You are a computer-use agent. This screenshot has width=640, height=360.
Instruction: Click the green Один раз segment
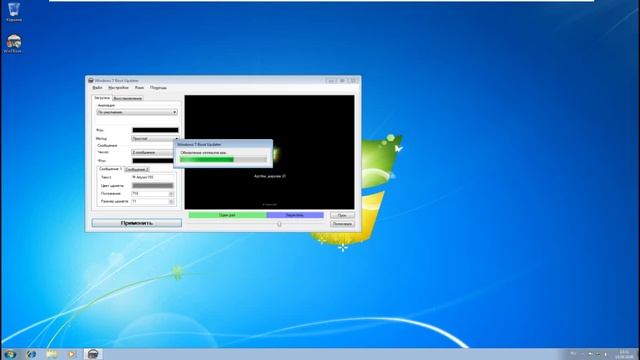point(227,215)
